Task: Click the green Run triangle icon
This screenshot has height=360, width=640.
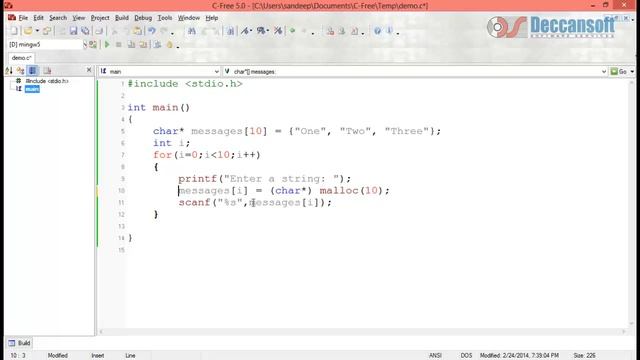Action: click(107, 44)
